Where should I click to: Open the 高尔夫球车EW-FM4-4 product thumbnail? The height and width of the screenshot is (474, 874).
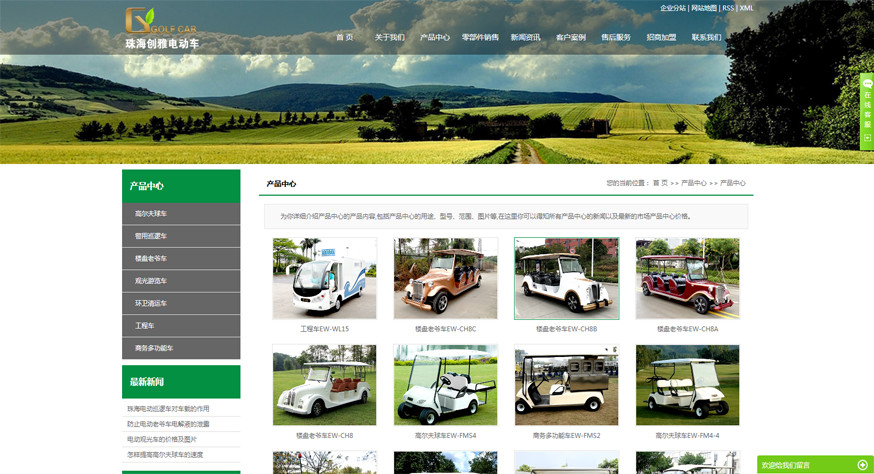(687, 385)
